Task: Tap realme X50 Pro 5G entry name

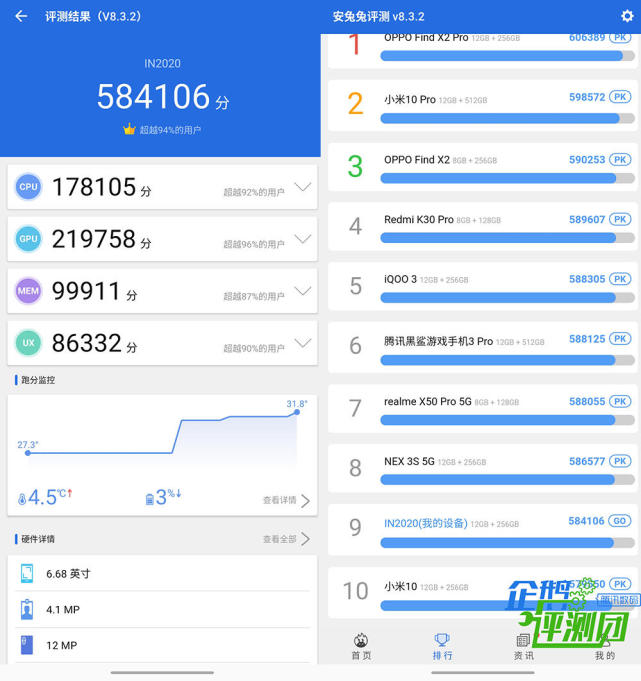Action: 428,401
